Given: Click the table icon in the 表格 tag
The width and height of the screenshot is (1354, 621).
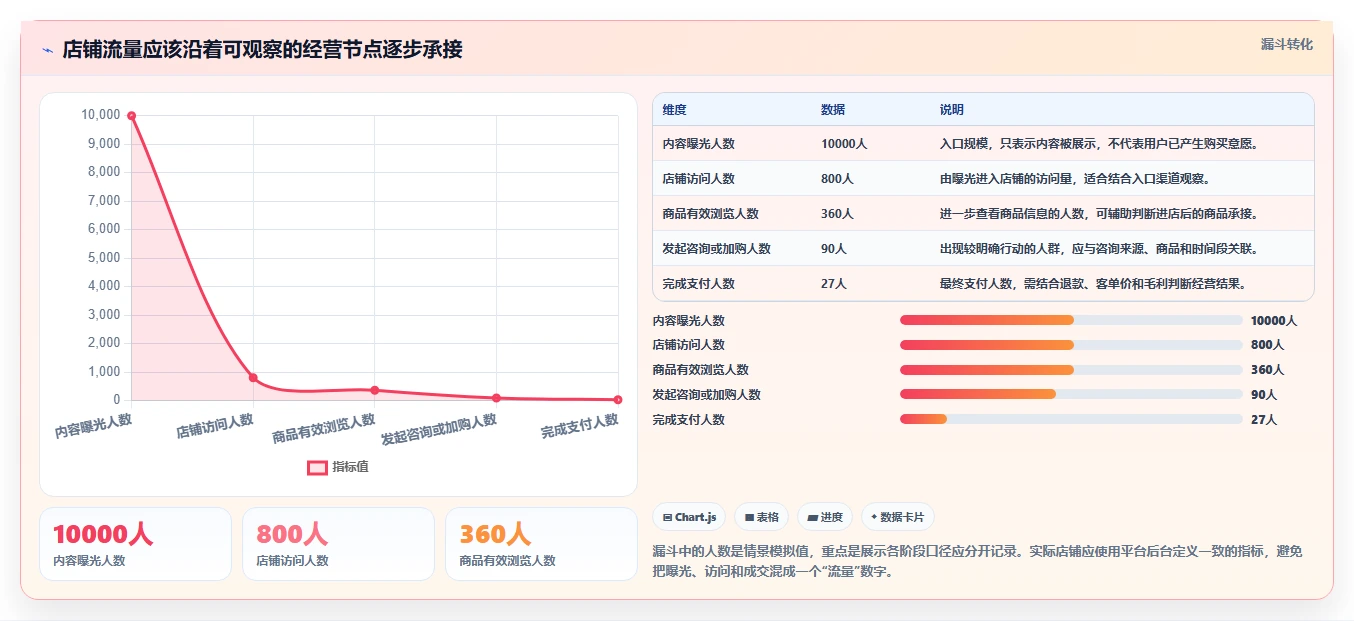Looking at the screenshot, I should (749, 518).
